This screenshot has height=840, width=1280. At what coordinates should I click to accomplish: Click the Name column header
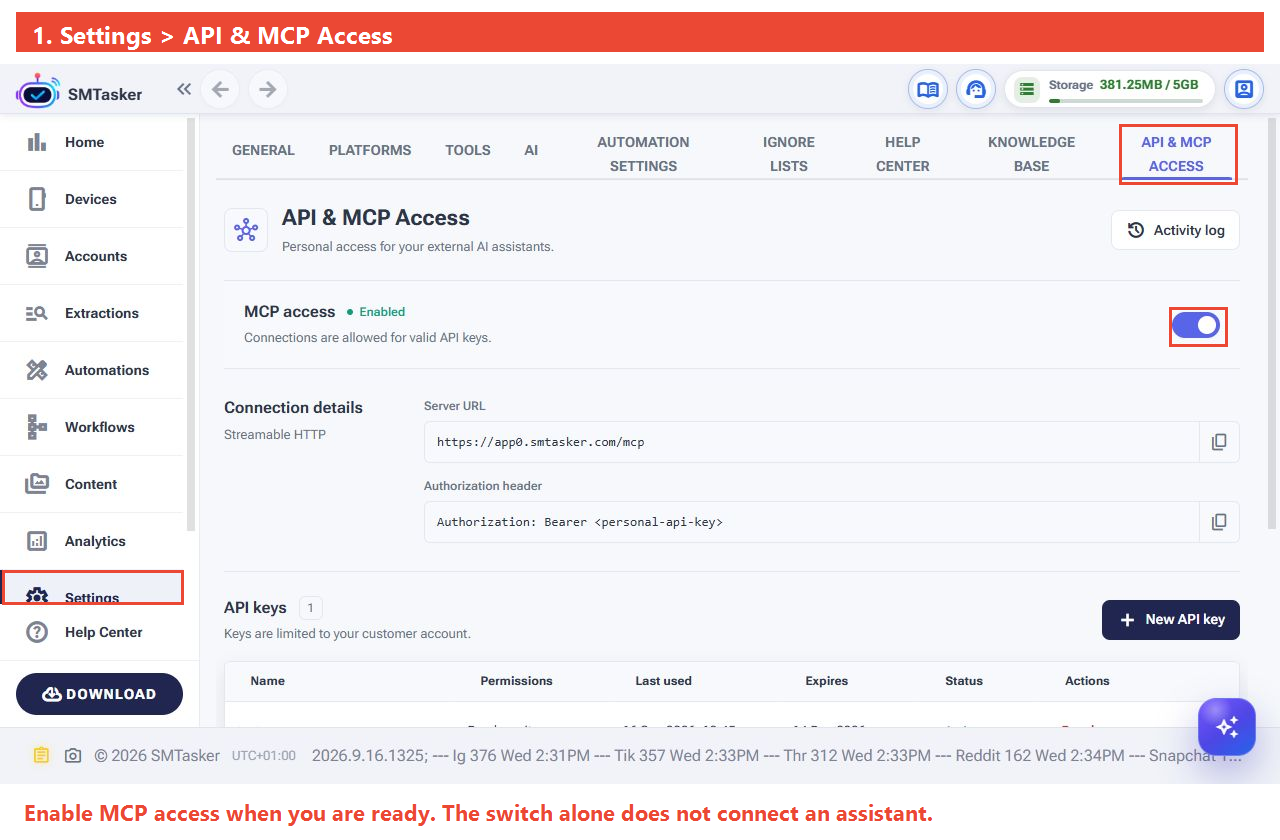pos(267,681)
